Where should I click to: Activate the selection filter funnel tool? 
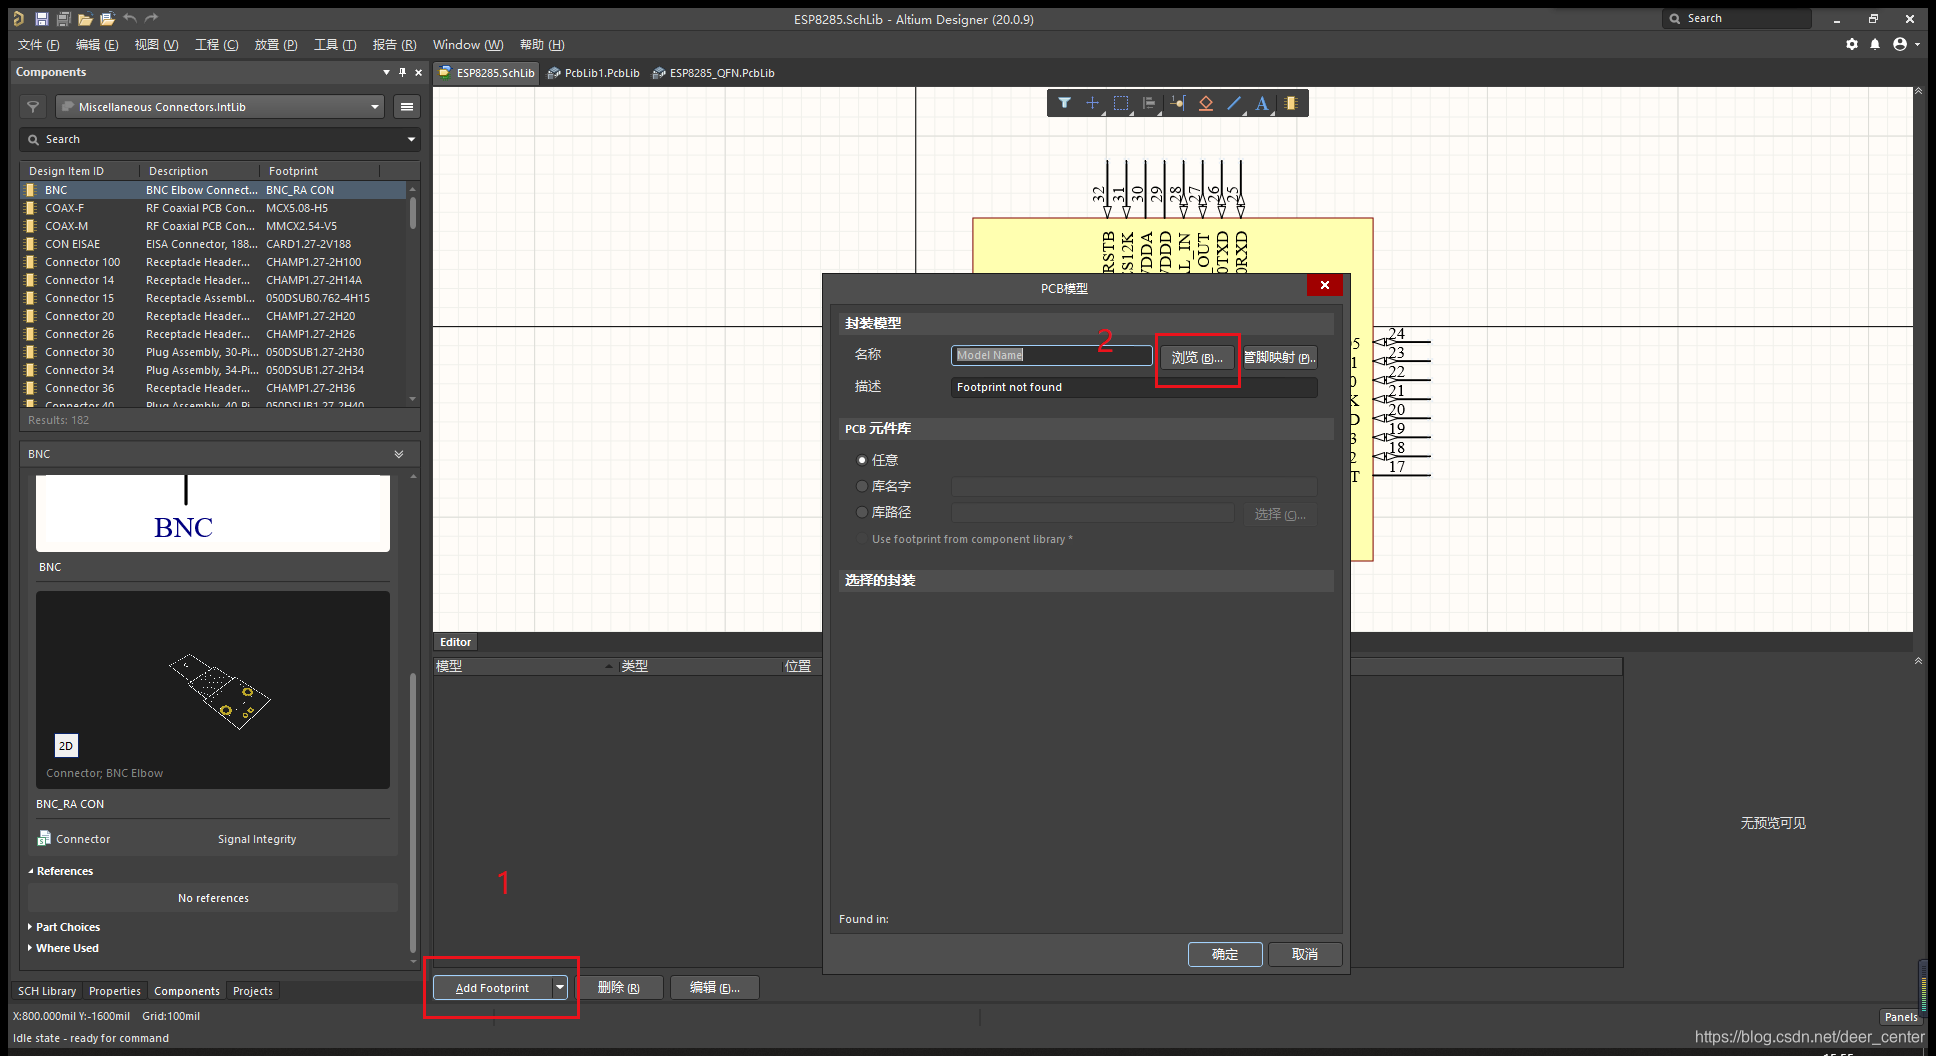1064,103
